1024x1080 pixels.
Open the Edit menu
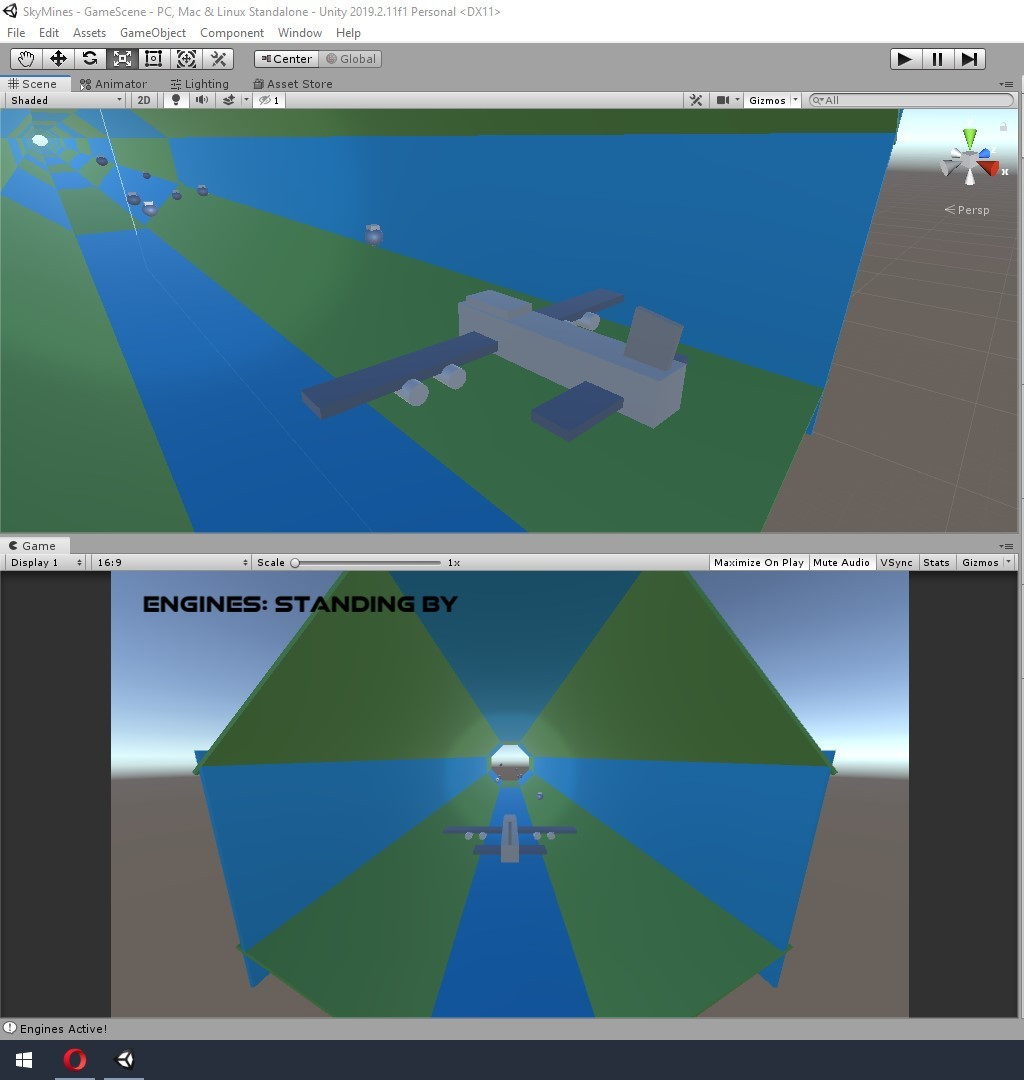49,32
